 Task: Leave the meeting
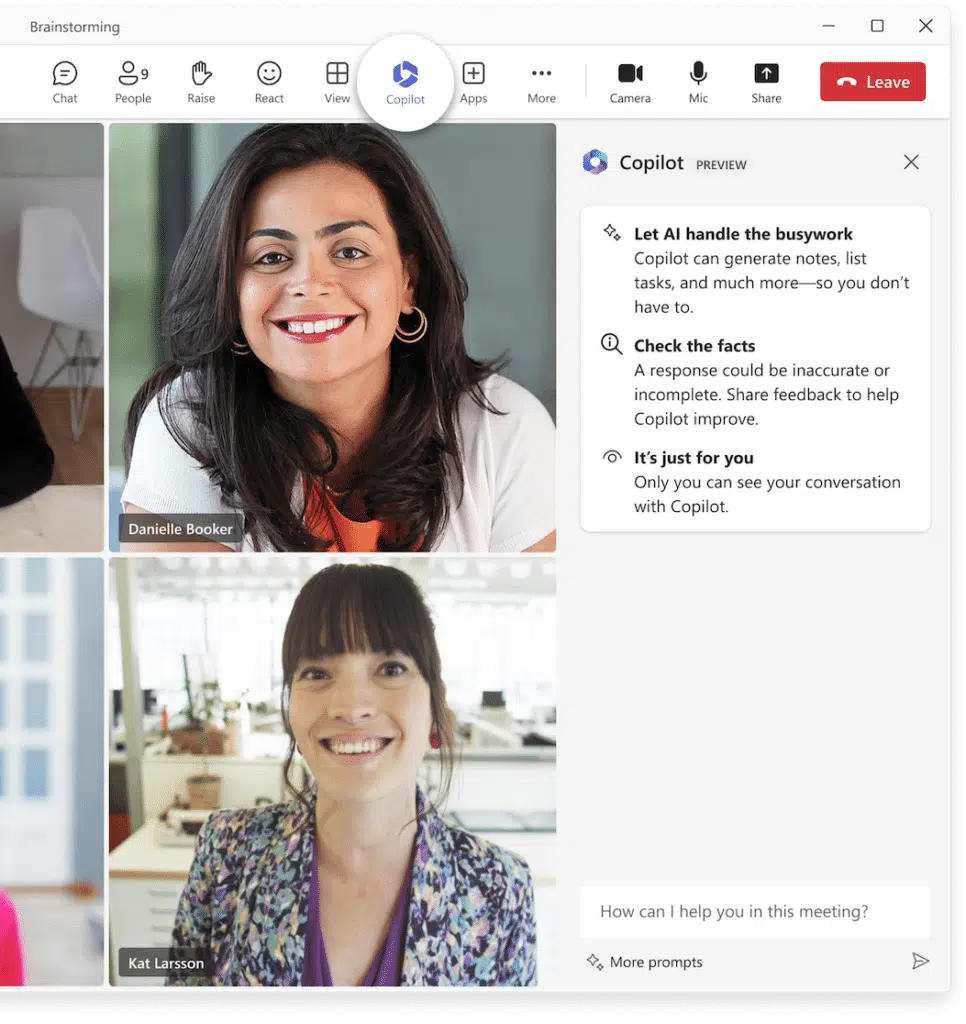coord(873,82)
